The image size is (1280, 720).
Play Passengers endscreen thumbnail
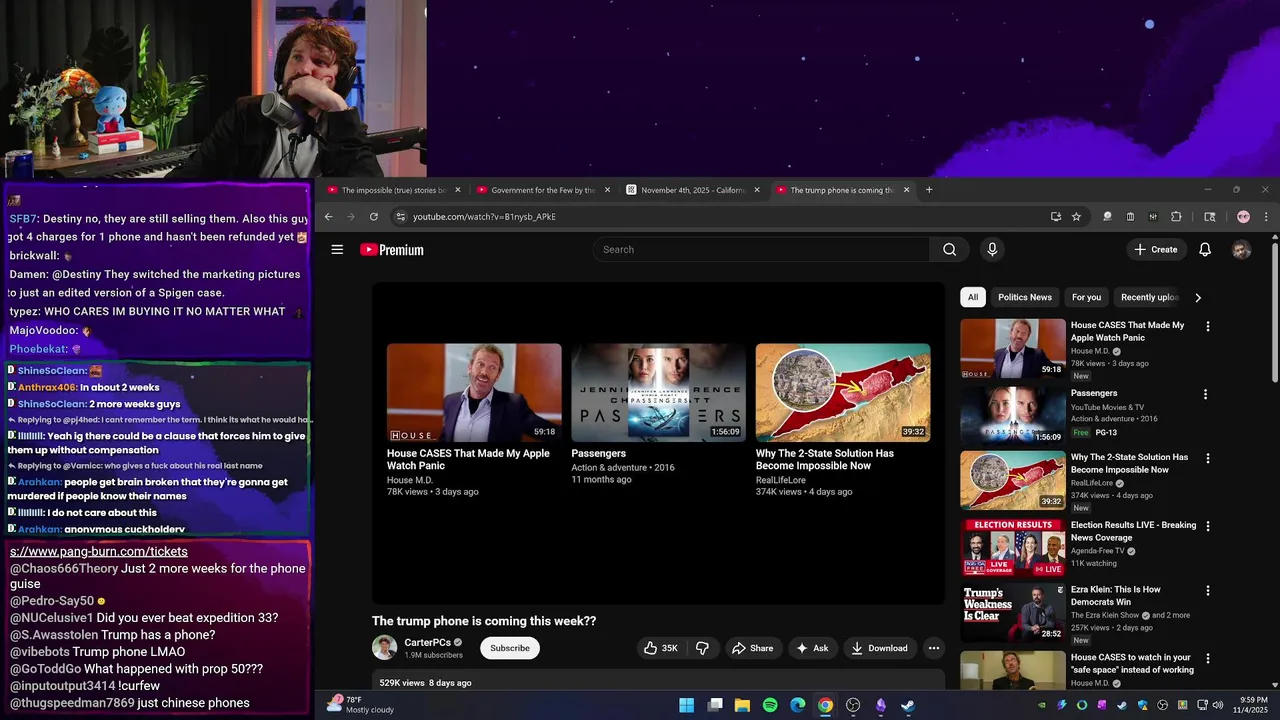tap(658, 393)
